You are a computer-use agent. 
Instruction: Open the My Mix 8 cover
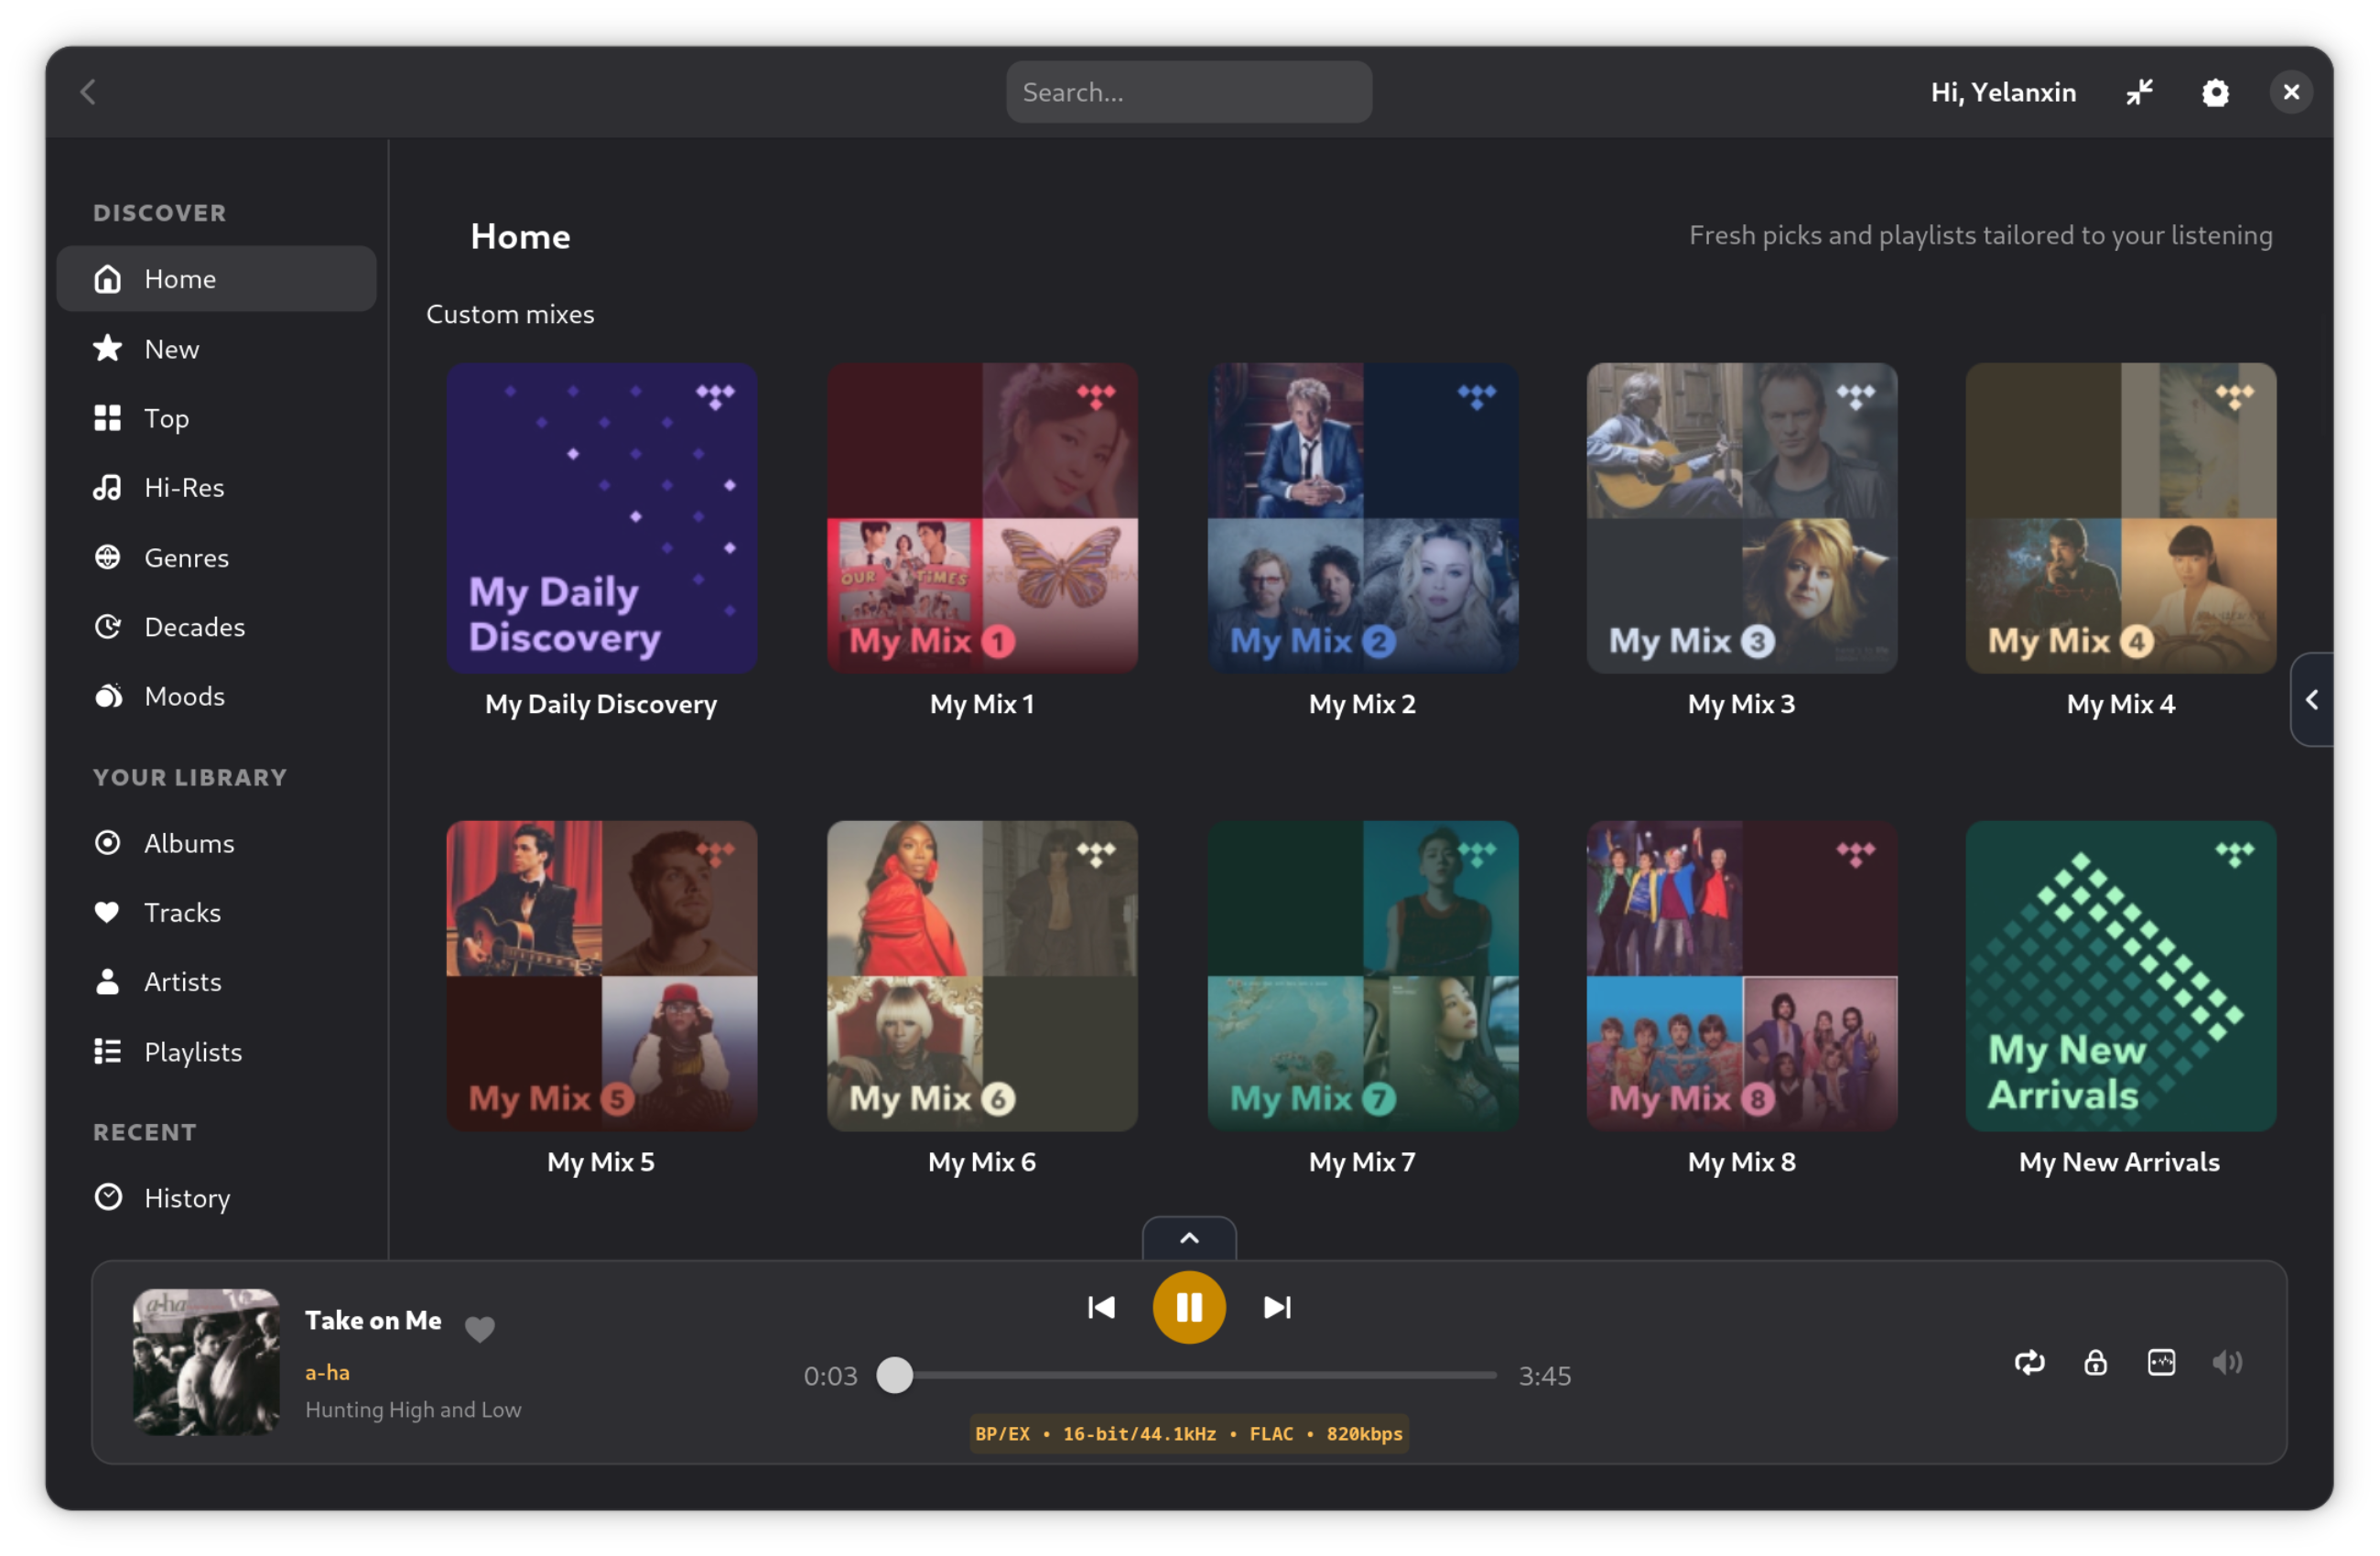point(1742,976)
